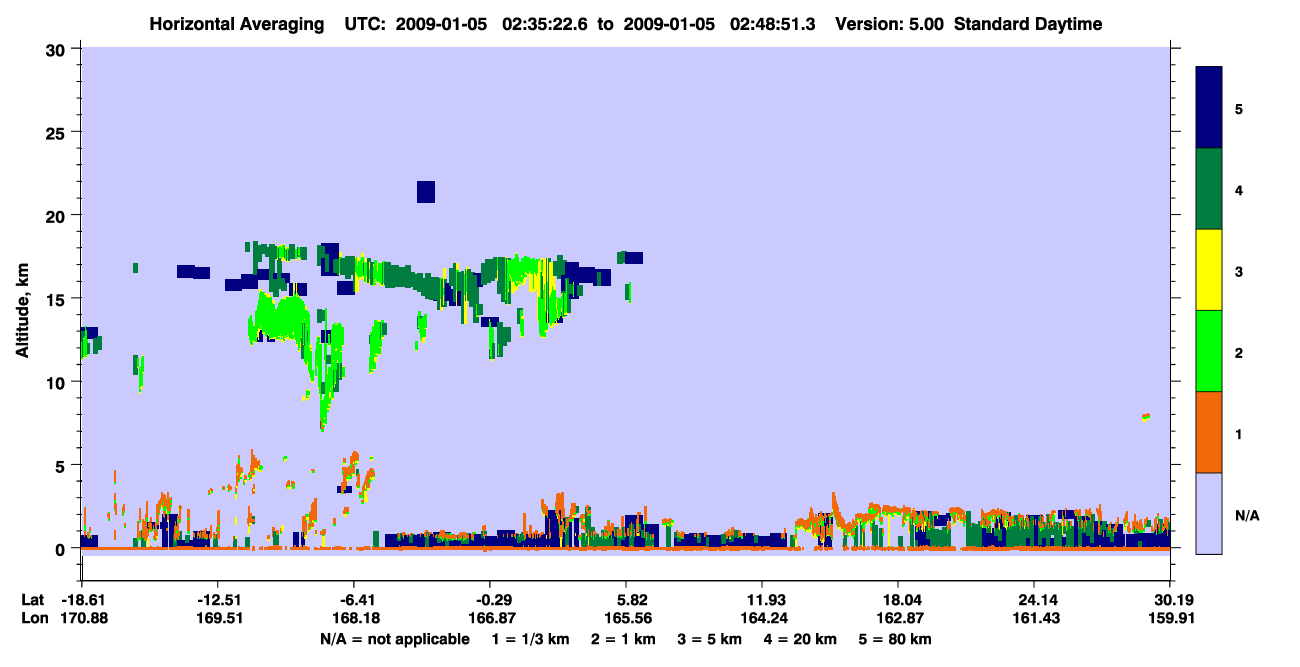
Task: Click the y-axis tick label 15
Action: (x=58, y=299)
